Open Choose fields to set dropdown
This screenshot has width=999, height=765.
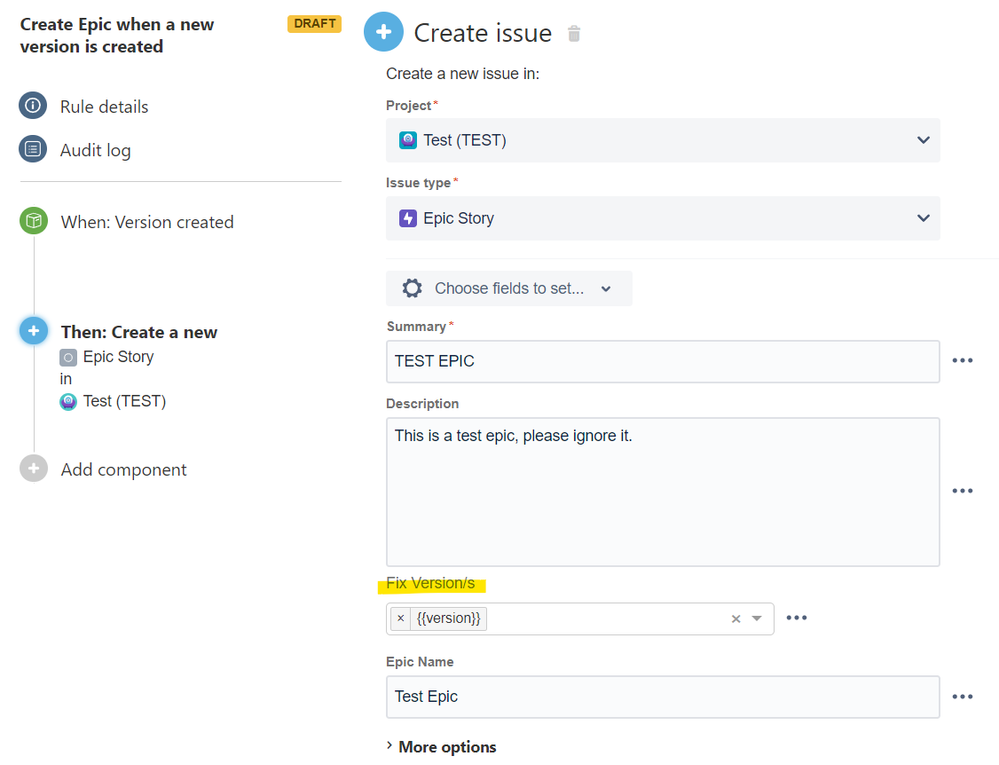click(x=509, y=289)
